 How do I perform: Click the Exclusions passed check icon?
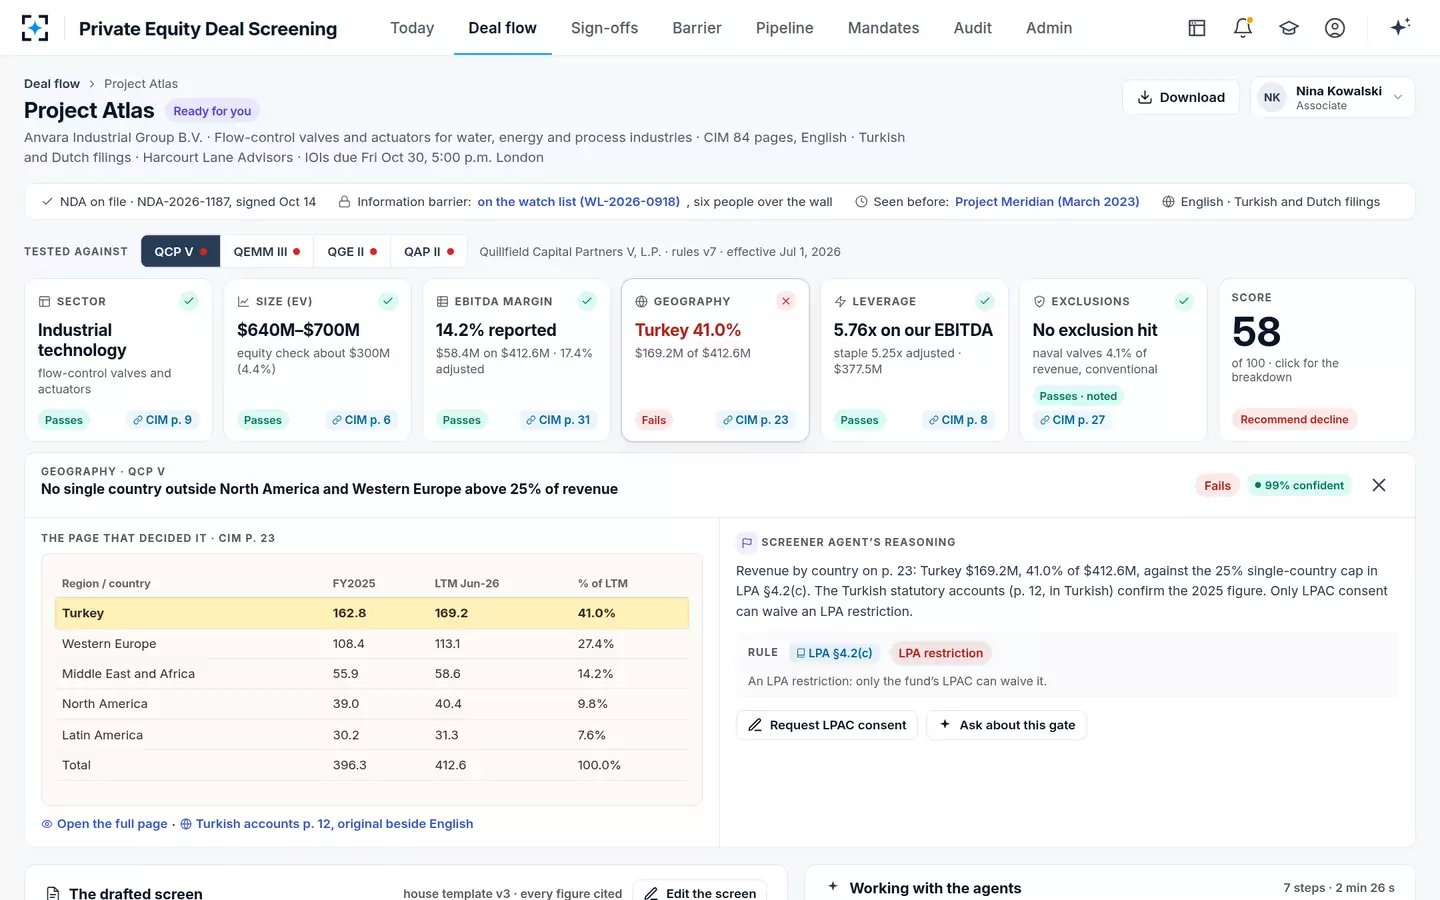pyautogui.click(x=1184, y=301)
